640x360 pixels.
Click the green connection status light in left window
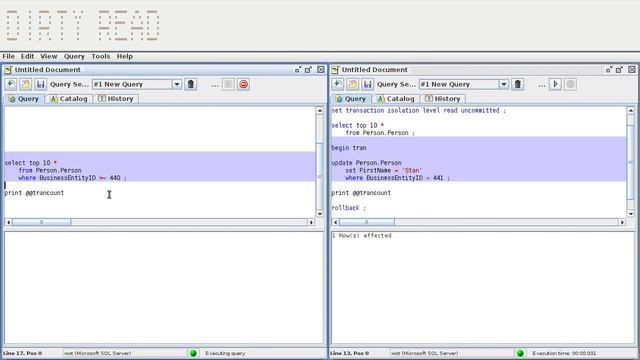(x=193, y=353)
